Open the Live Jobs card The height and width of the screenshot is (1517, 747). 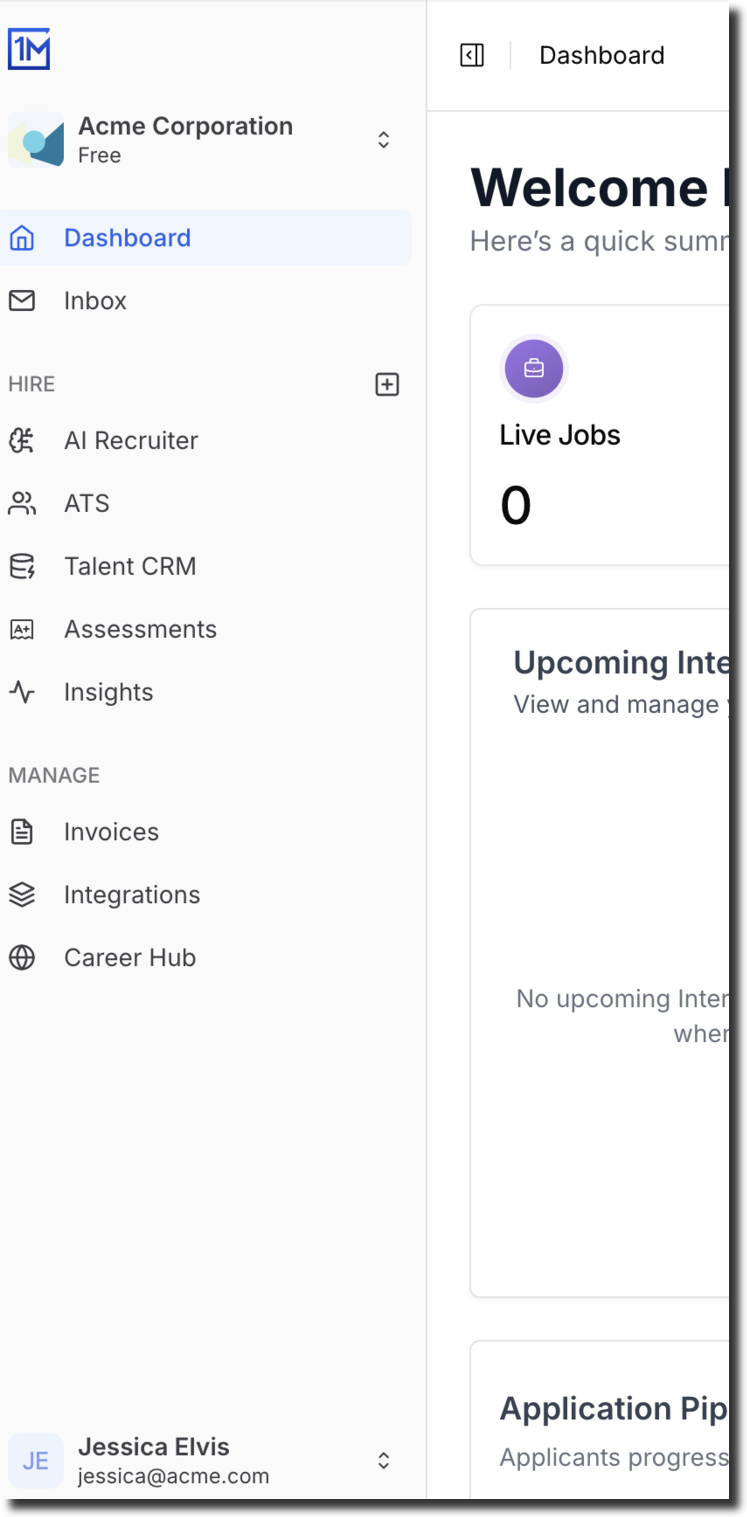600,435
